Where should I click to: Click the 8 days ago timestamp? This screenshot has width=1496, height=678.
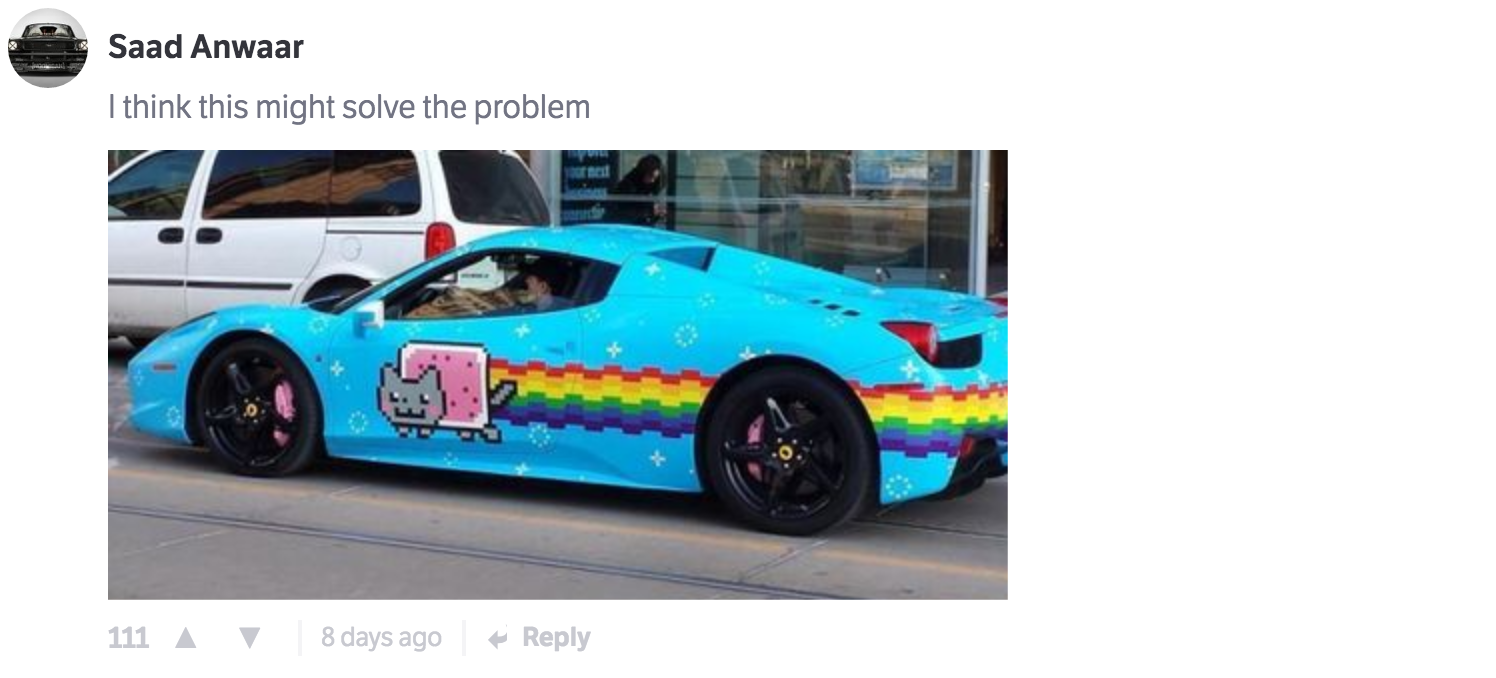click(381, 638)
